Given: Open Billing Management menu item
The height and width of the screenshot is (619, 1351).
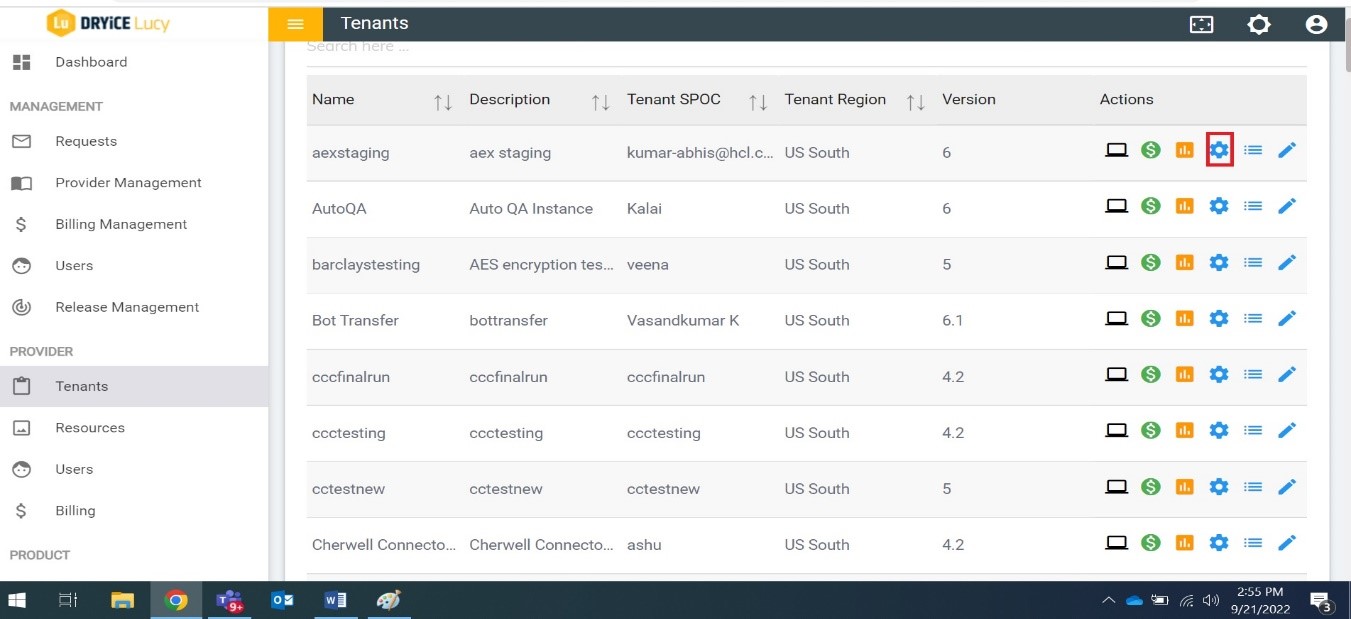Looking at the screenshot, I should click(x=121, y=224).
